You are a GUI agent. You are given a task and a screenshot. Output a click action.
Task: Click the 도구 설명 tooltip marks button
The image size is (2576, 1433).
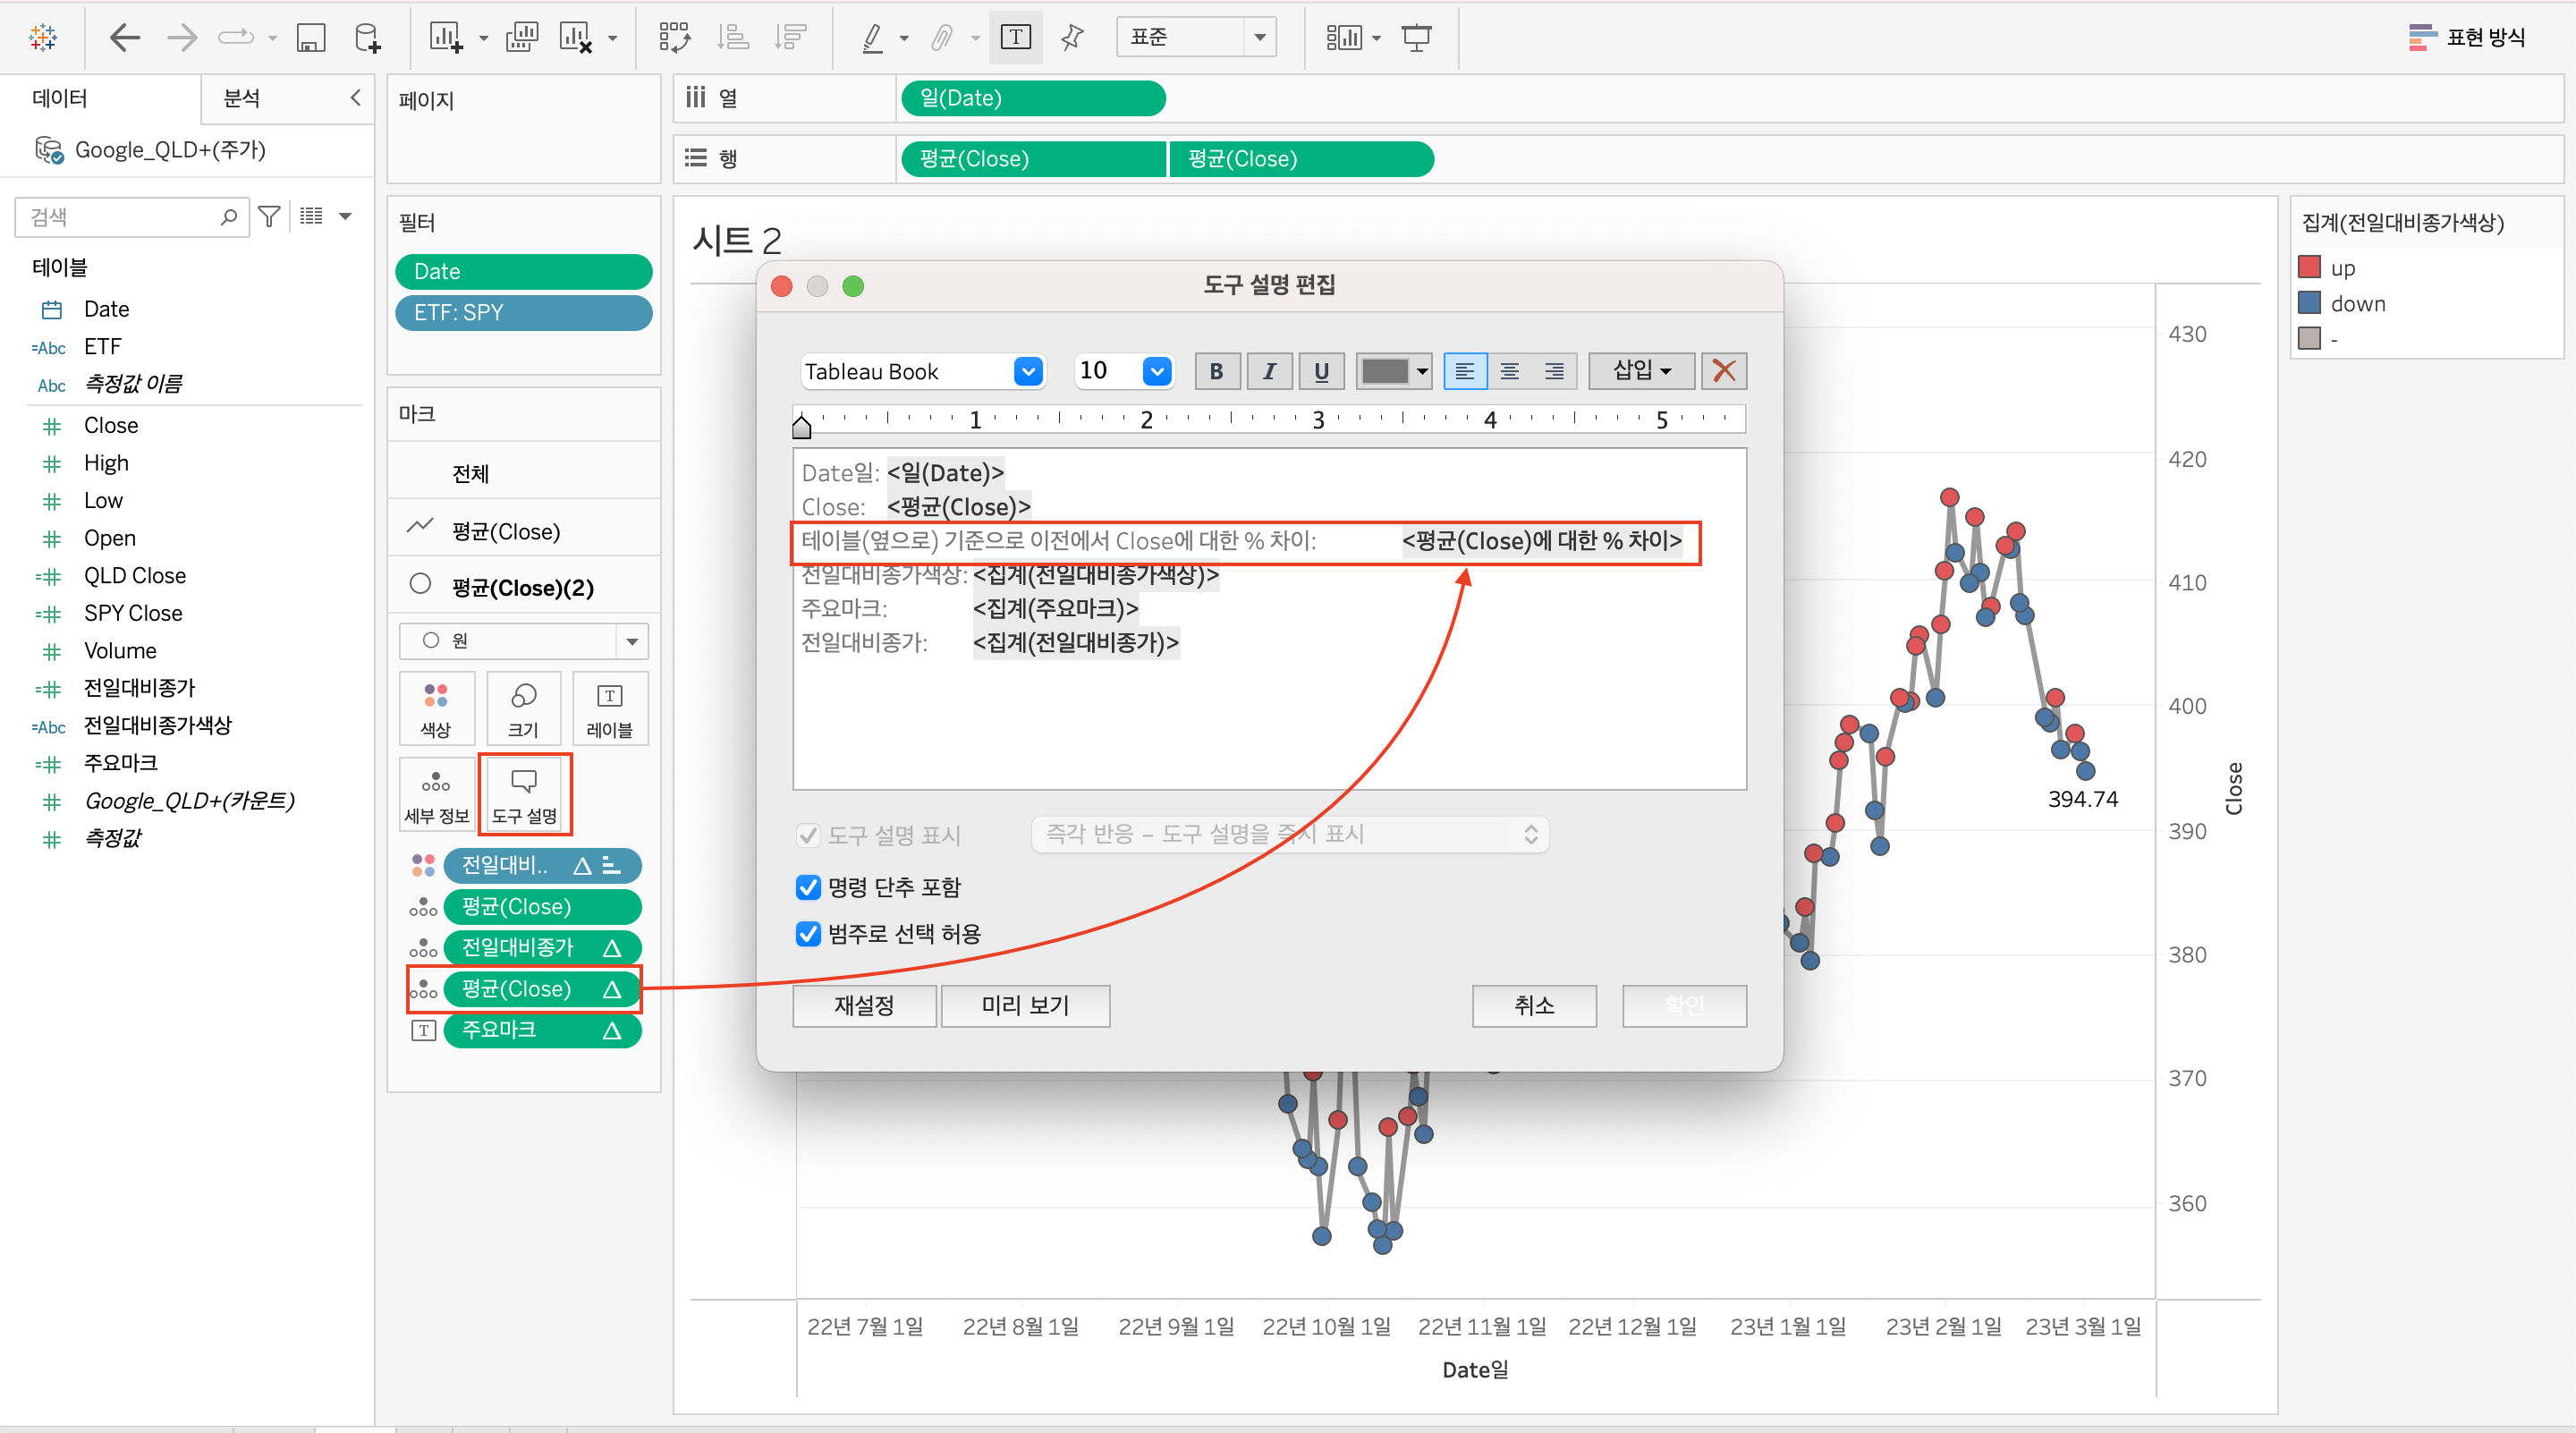(524, 795)
